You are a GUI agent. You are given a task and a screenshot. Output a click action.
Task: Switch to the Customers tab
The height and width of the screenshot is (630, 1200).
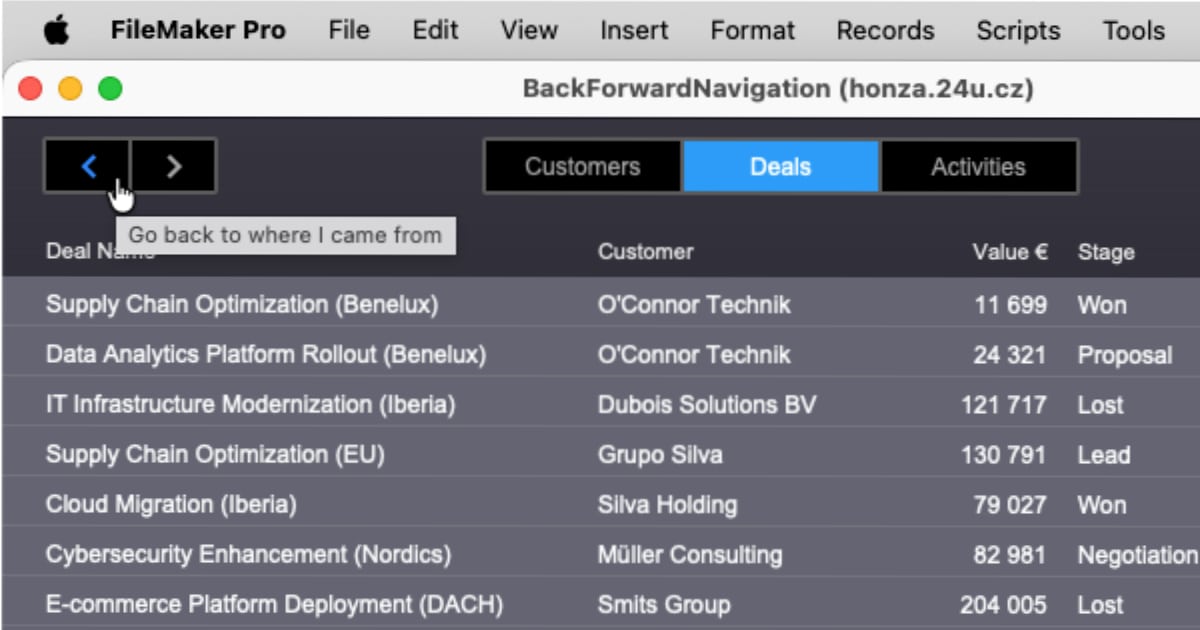pyautogui.click(x=583, y=167)
